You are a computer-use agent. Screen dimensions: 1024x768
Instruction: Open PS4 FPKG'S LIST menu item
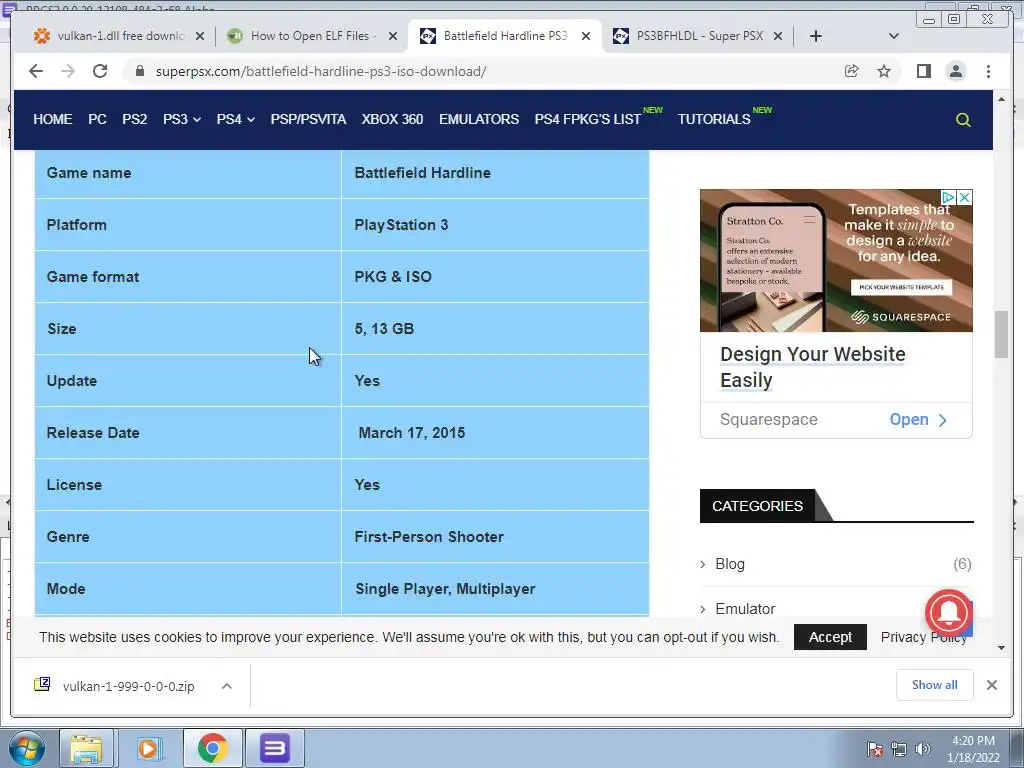[x=588, y=120]
